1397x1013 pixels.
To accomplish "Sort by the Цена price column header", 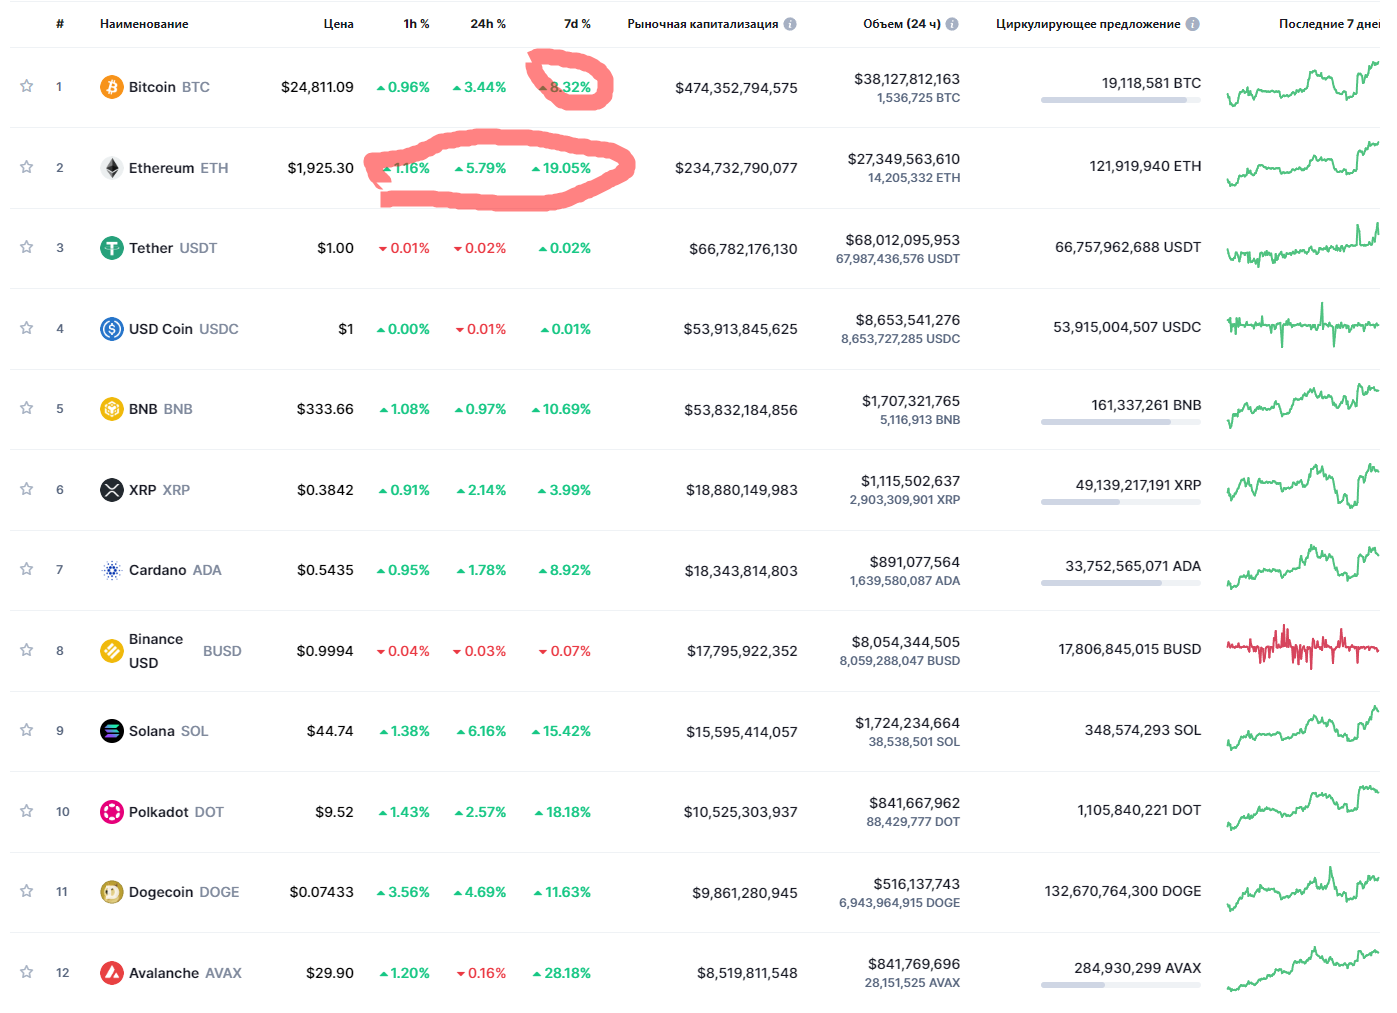I will point(338,24).
